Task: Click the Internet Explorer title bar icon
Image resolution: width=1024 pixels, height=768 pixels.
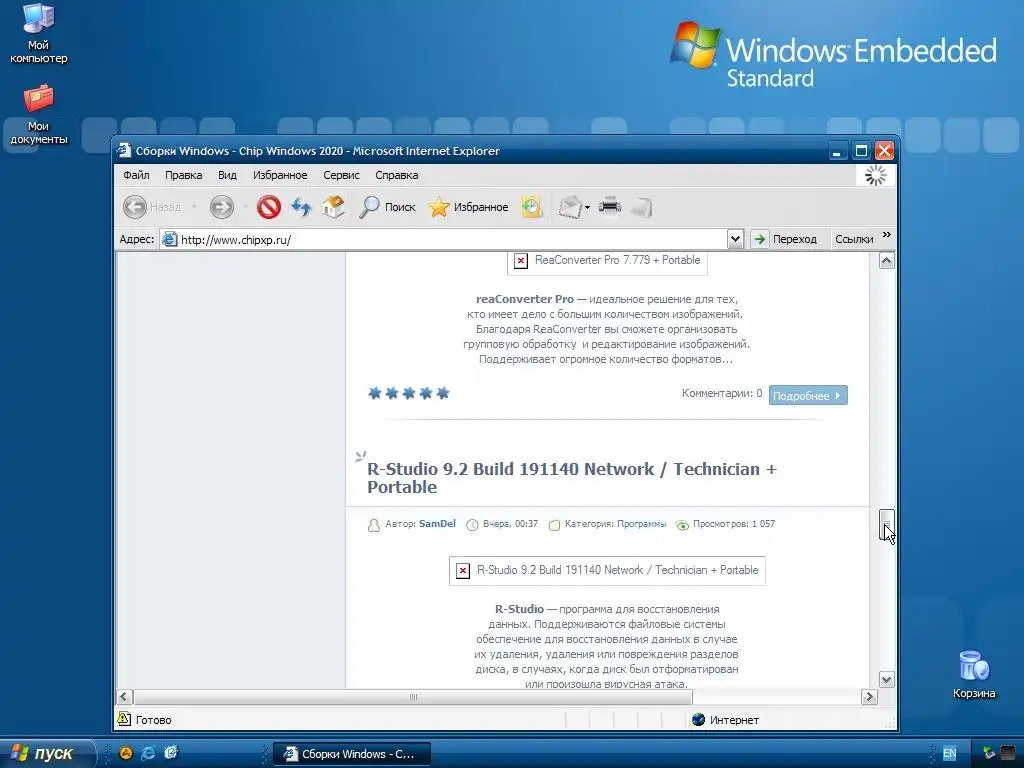Action: [124, 151]
